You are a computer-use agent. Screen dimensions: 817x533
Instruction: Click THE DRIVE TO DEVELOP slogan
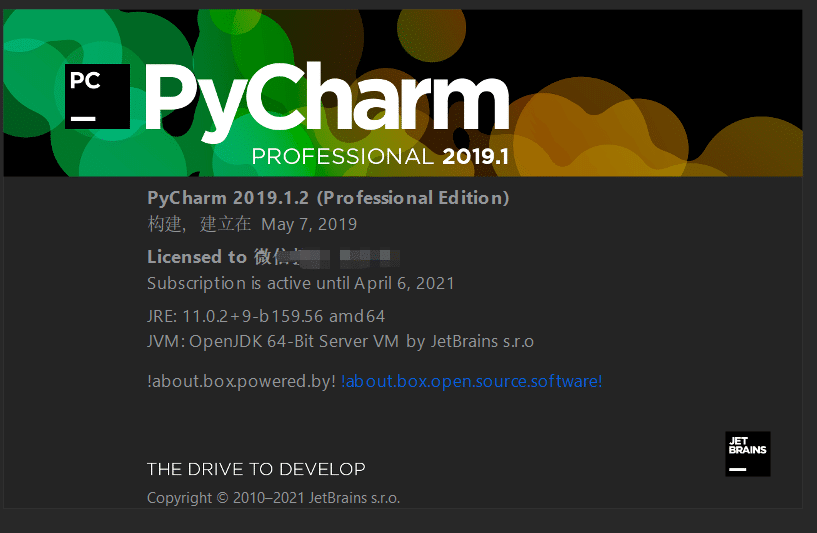click(256, 469)
